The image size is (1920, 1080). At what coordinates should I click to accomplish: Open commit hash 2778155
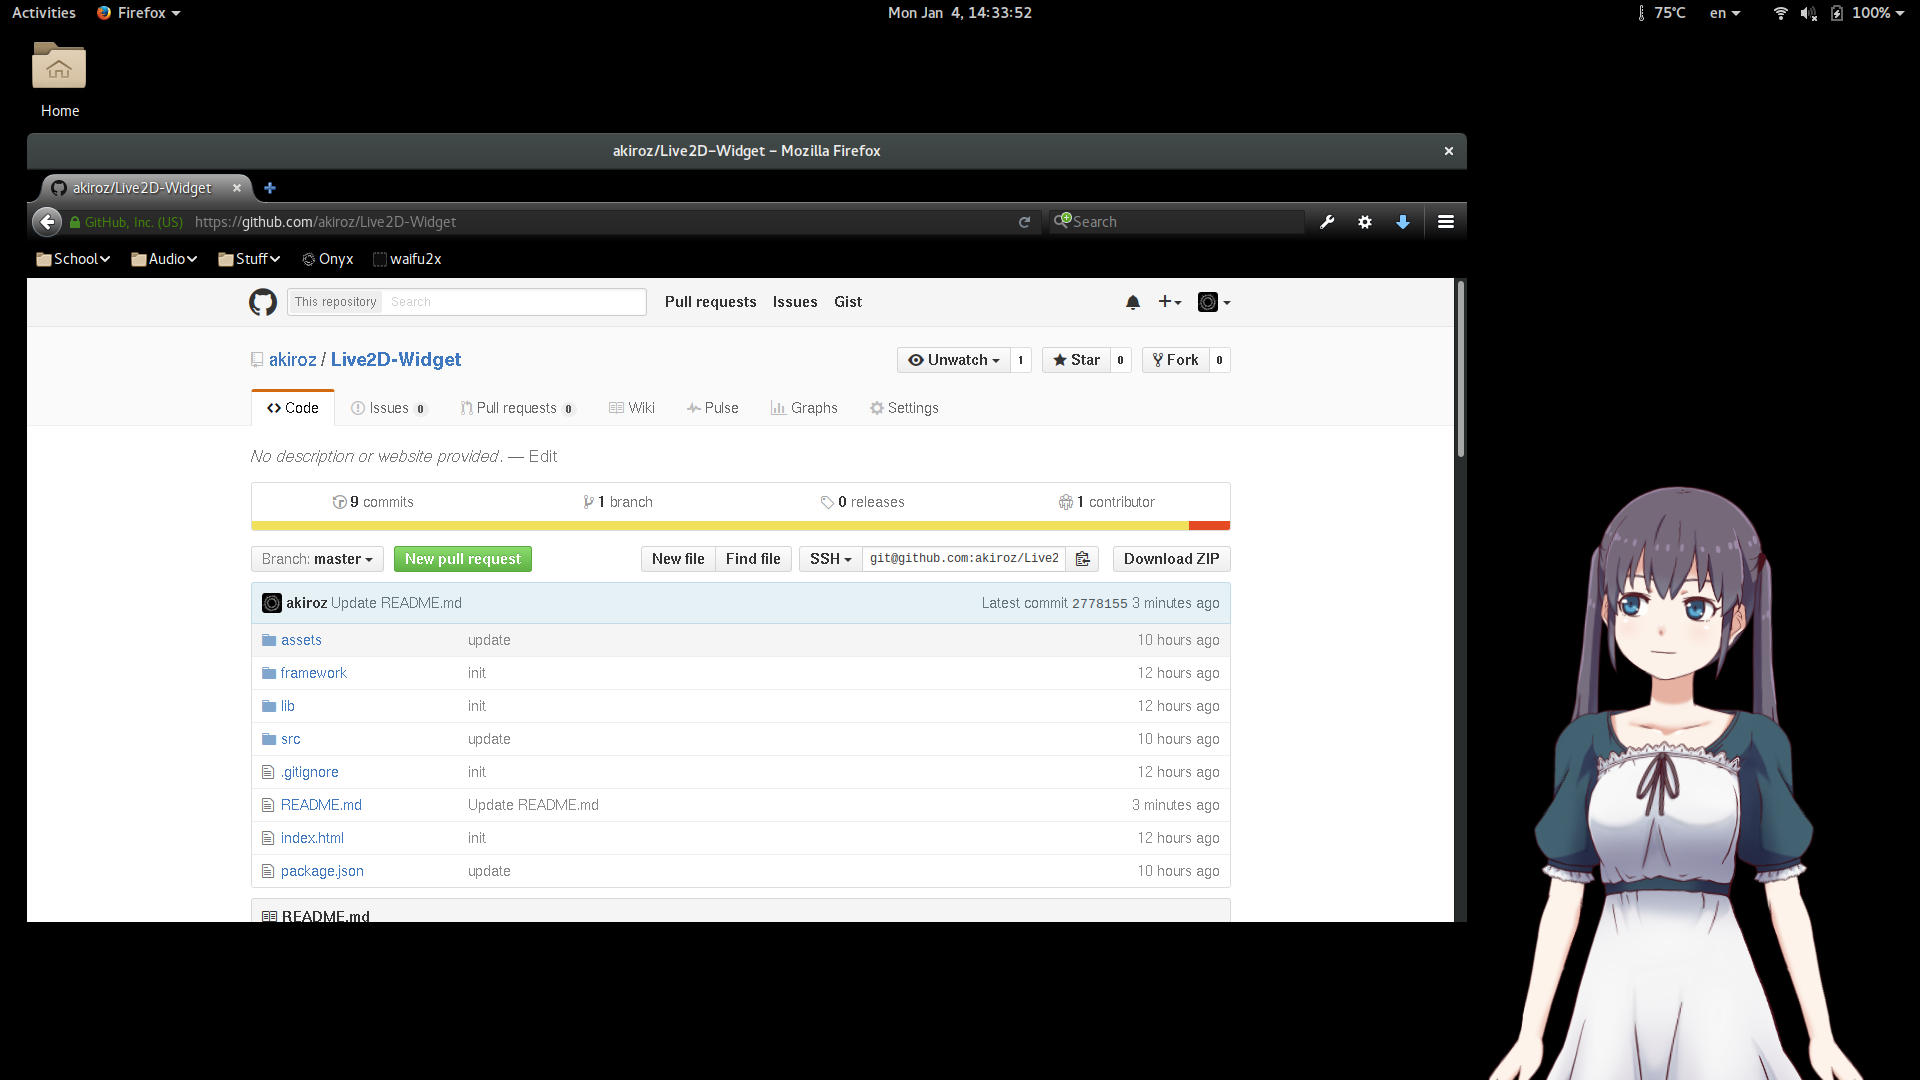point(1099,603)
